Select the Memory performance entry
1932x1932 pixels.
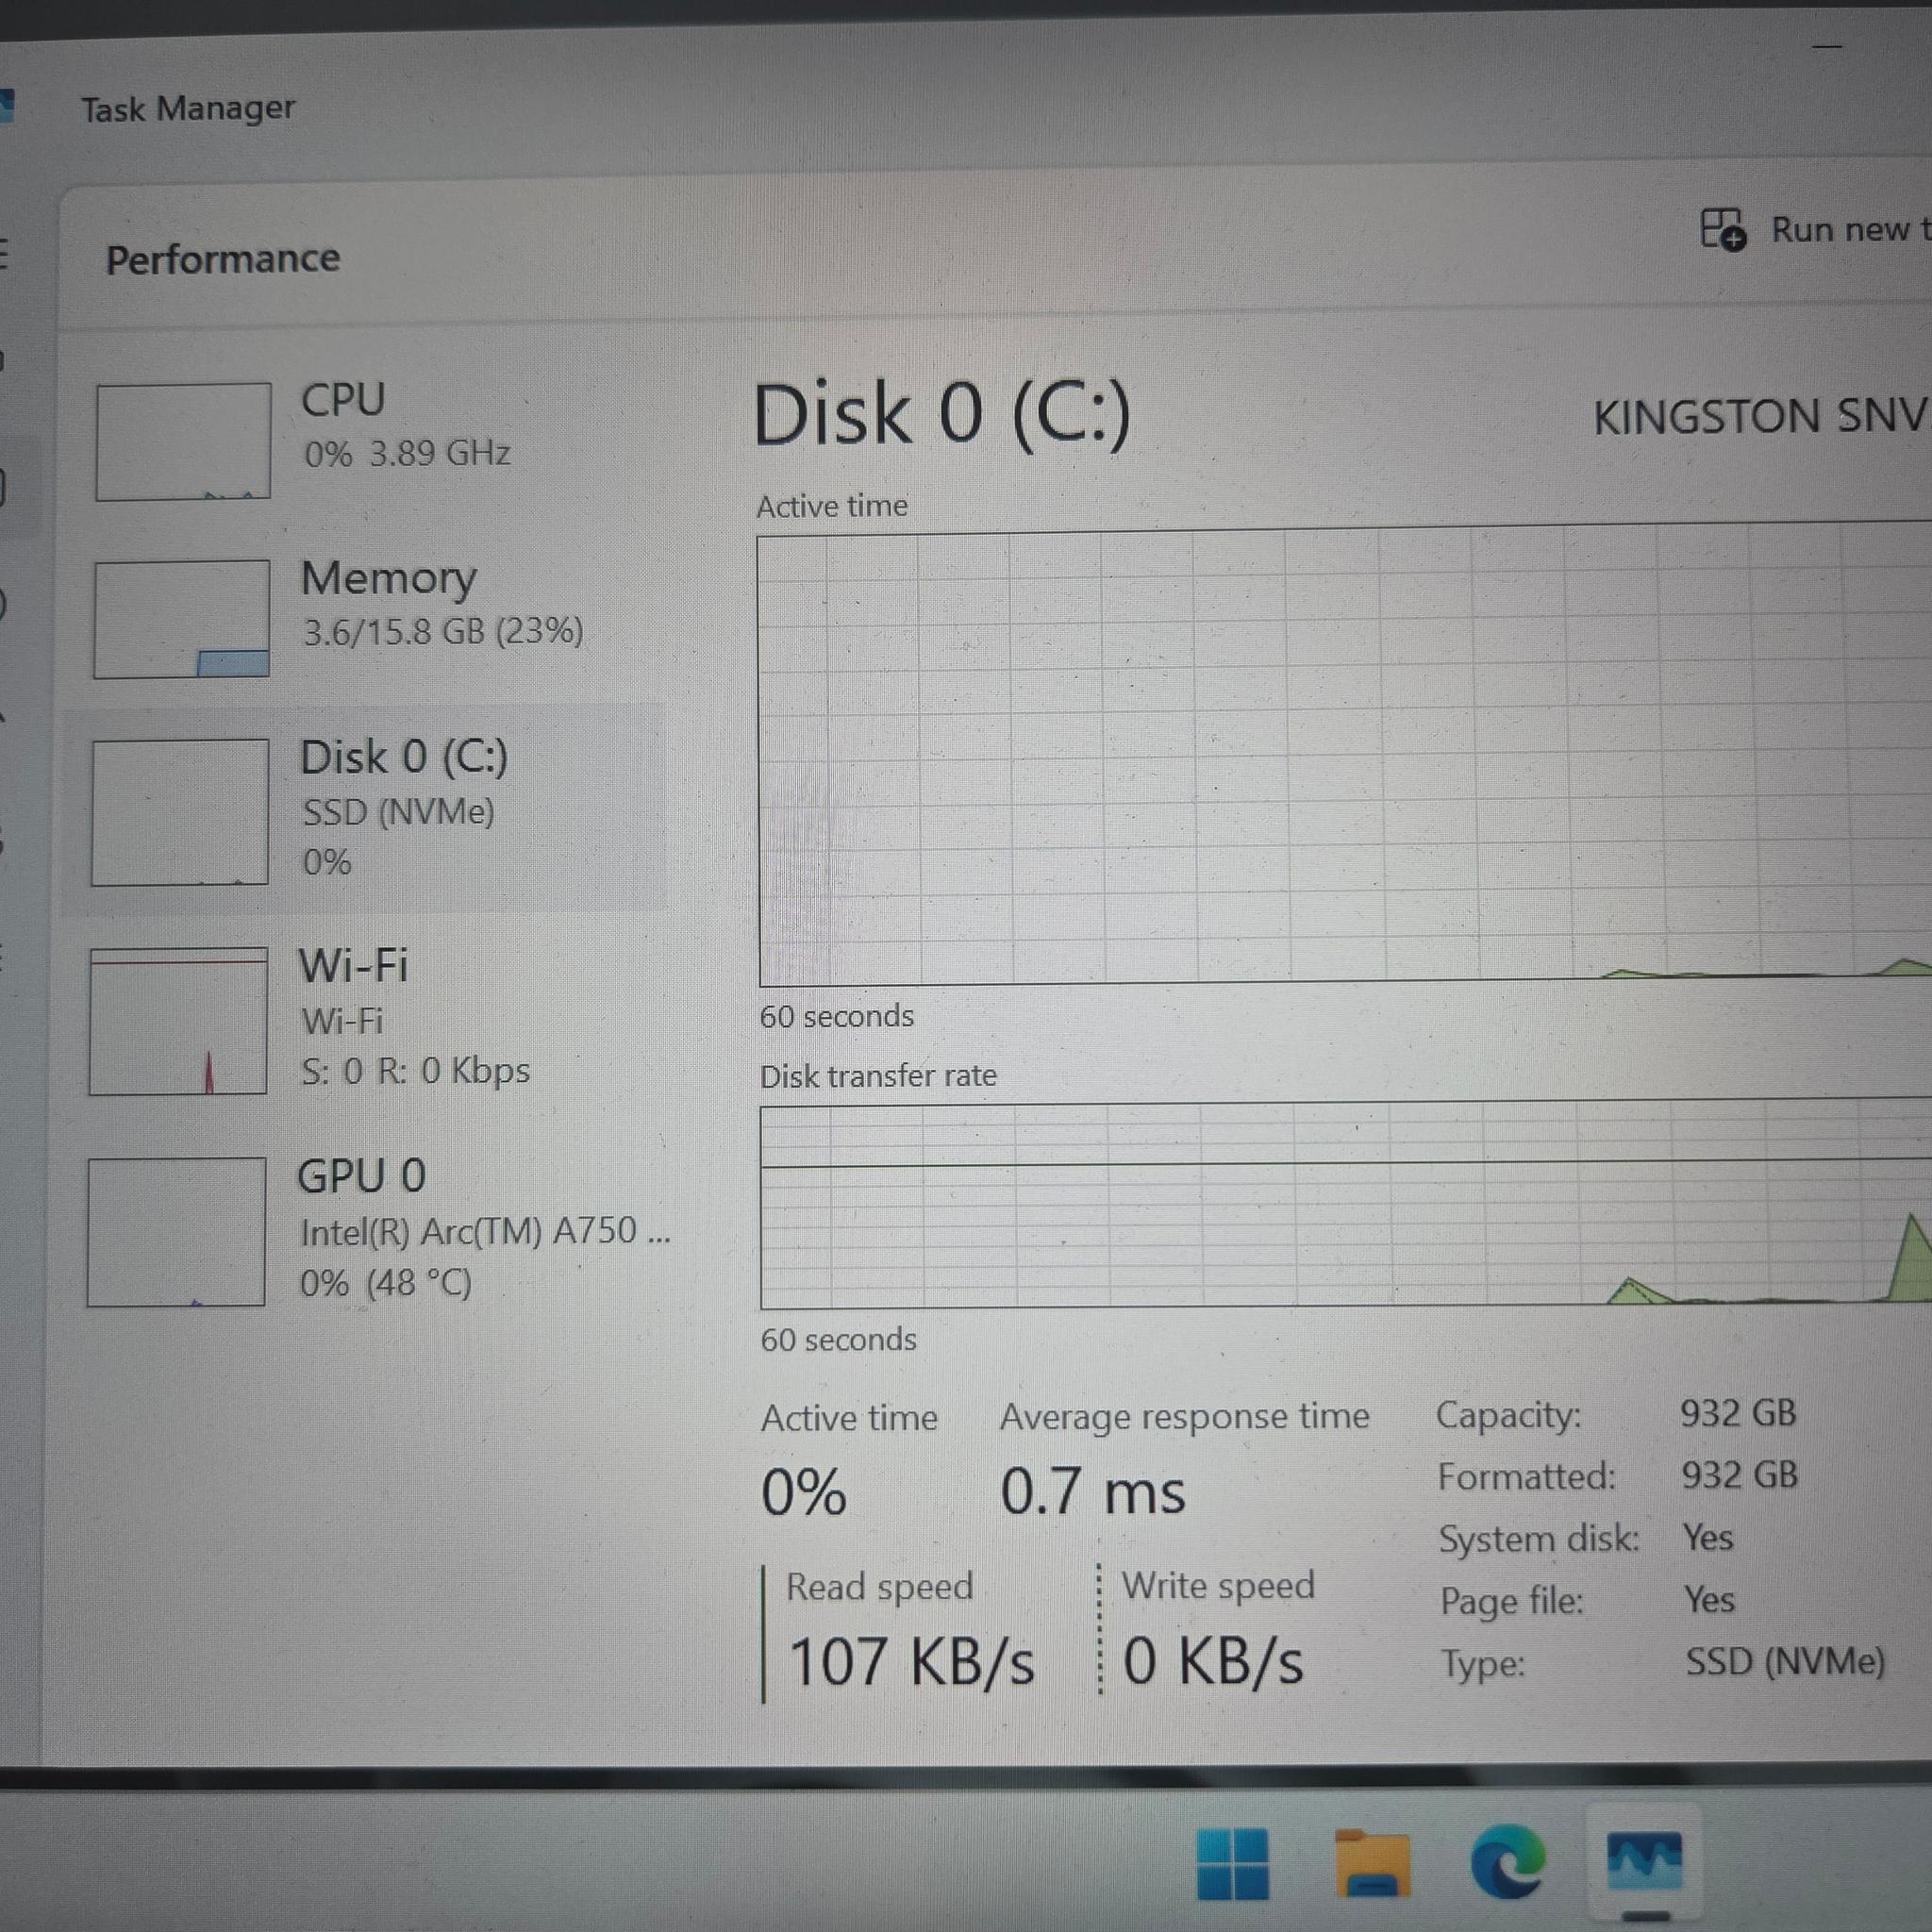[x=365, y=617]
